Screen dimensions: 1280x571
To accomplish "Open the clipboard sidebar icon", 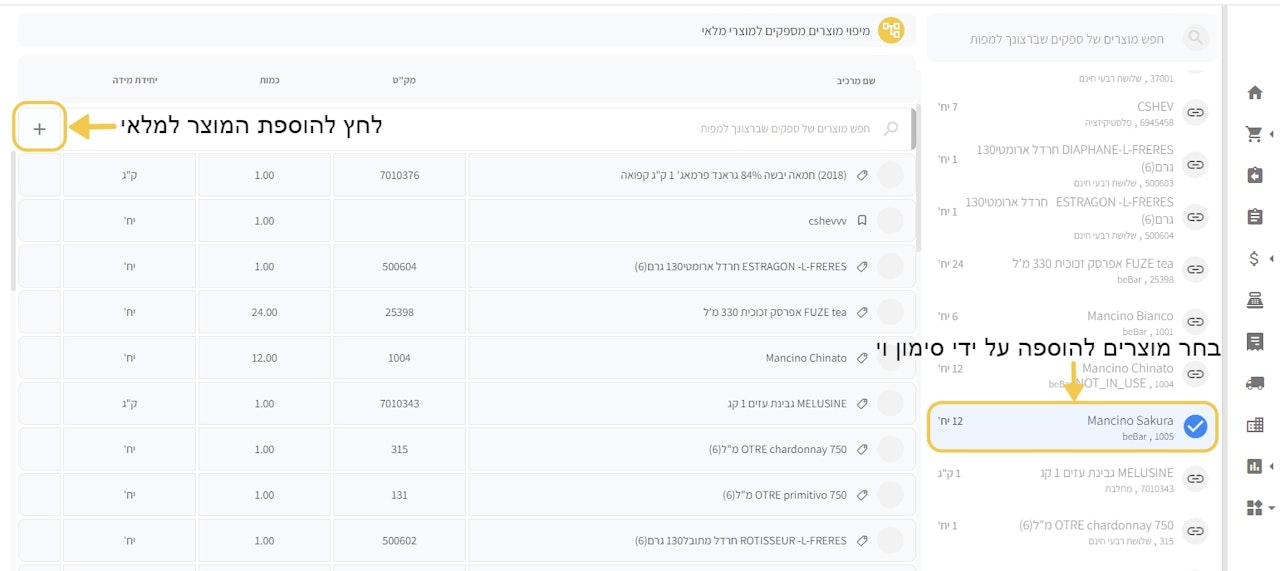I will click(x=1255, y=217).
